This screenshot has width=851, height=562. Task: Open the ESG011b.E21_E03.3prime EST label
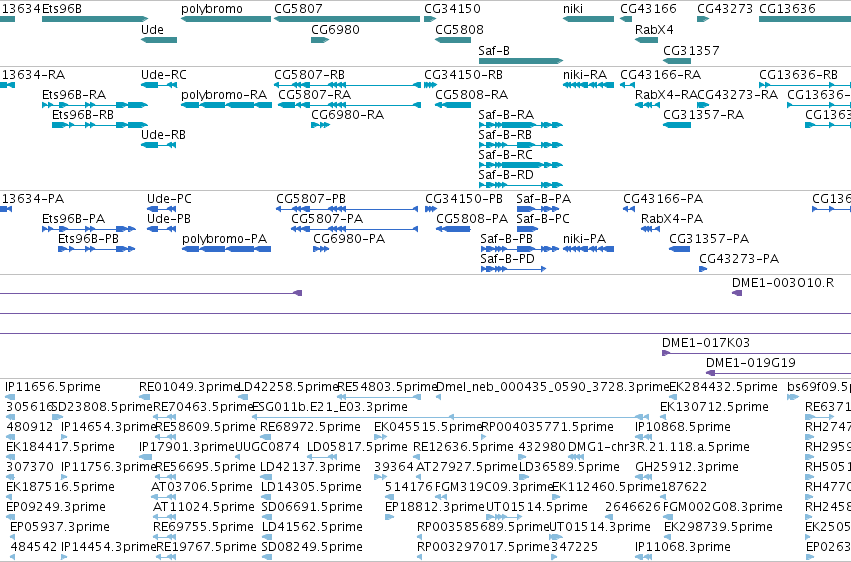tap(329, 407)
